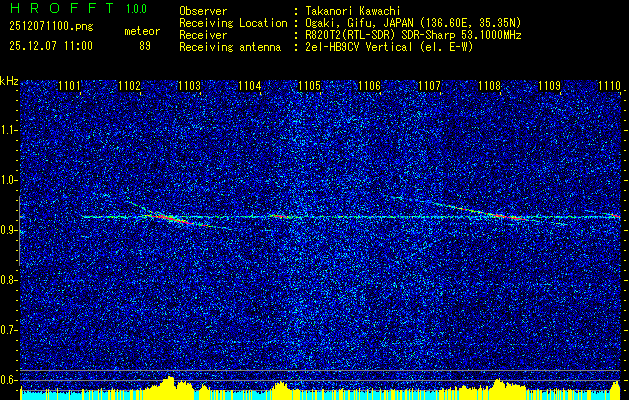Click the HROFFT title text

click(x=63, y=8)
